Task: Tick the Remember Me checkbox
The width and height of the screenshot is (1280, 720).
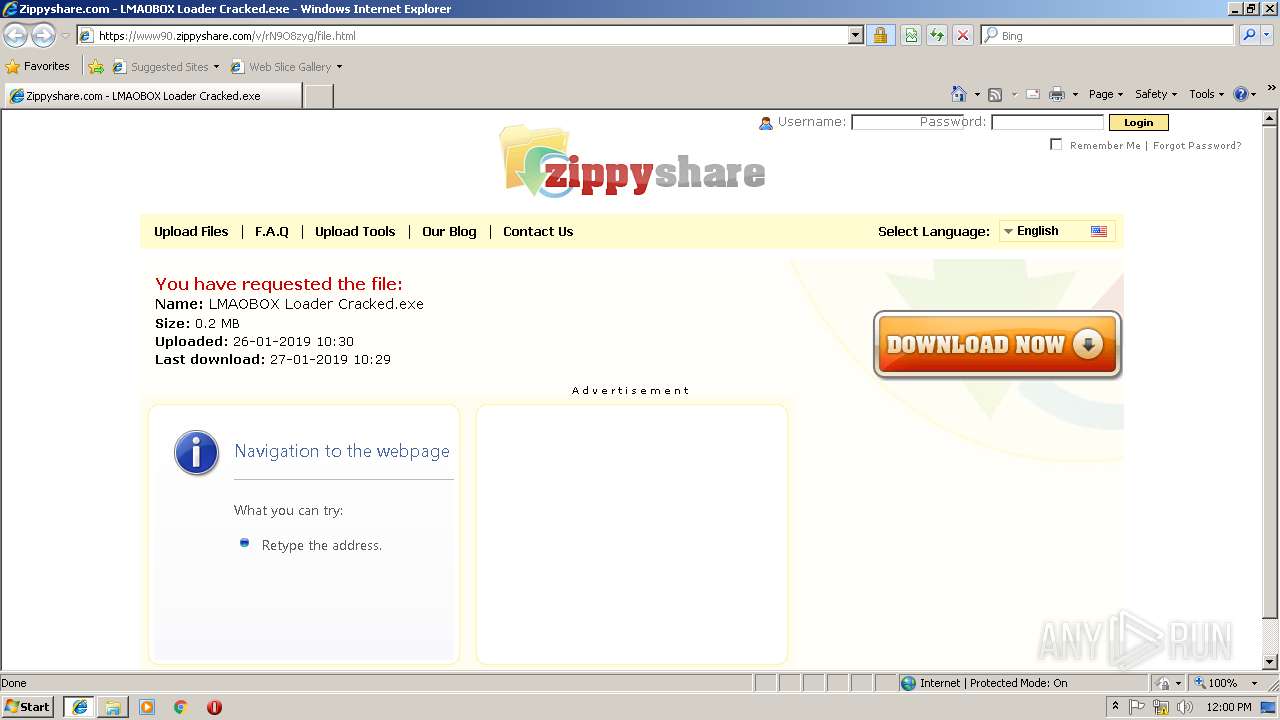Action: pos(1056,145)
